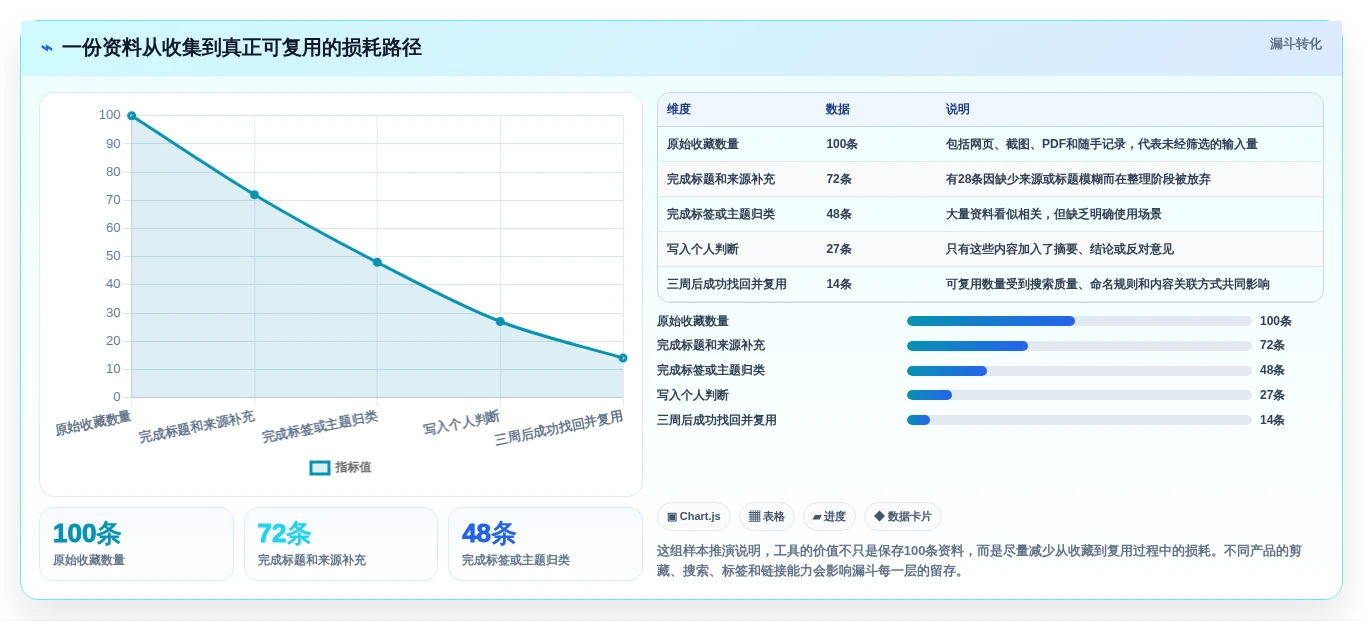The height and width of the screenshot is (621, 1363).
Task: Click the 72条 value in the table
Action: [839, 179]
